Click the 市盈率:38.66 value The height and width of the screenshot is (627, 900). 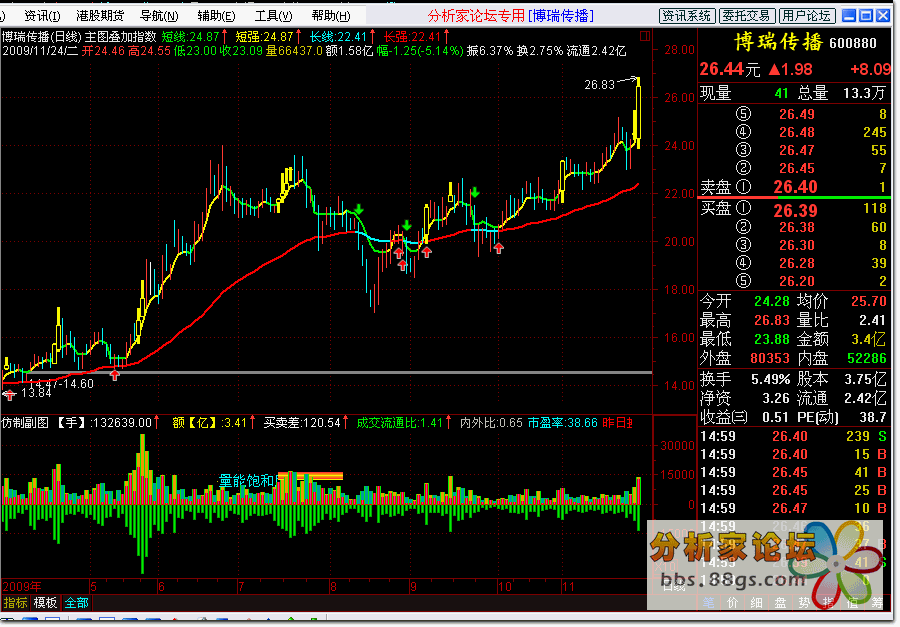click(x=562, y=423)
